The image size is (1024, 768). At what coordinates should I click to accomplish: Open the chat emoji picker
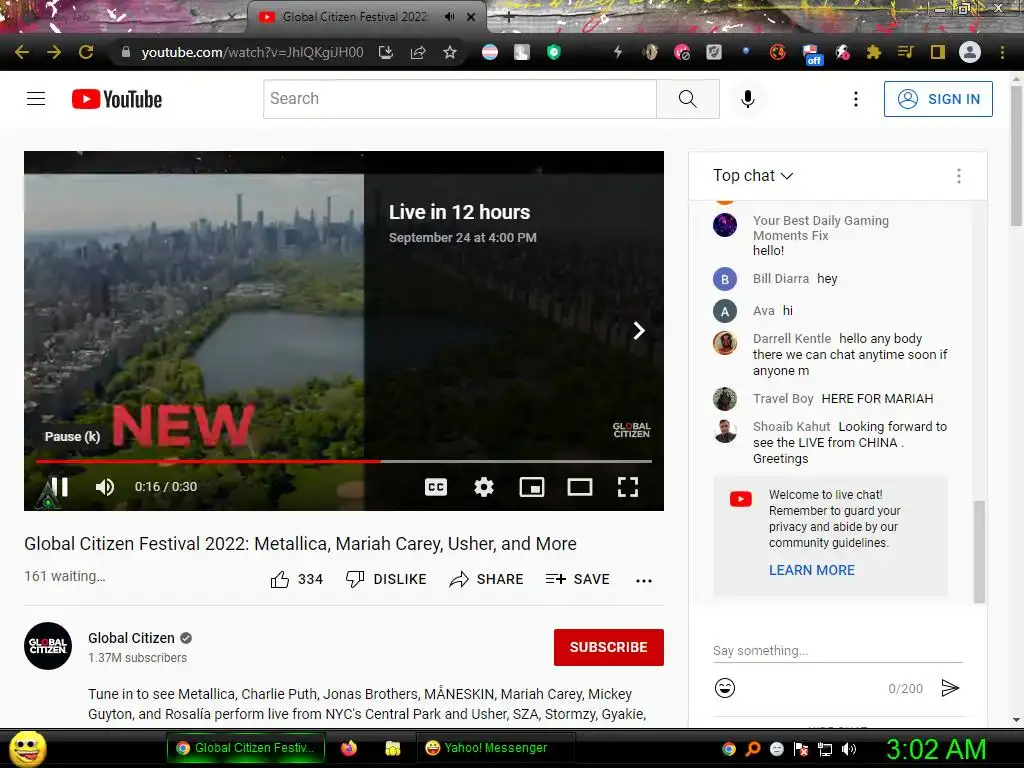725,688
